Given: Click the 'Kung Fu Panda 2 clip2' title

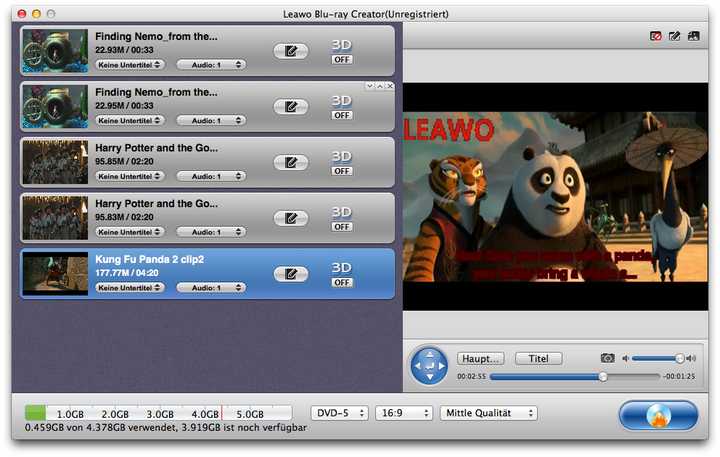Looking at the screenshot, I should point(150,260).
